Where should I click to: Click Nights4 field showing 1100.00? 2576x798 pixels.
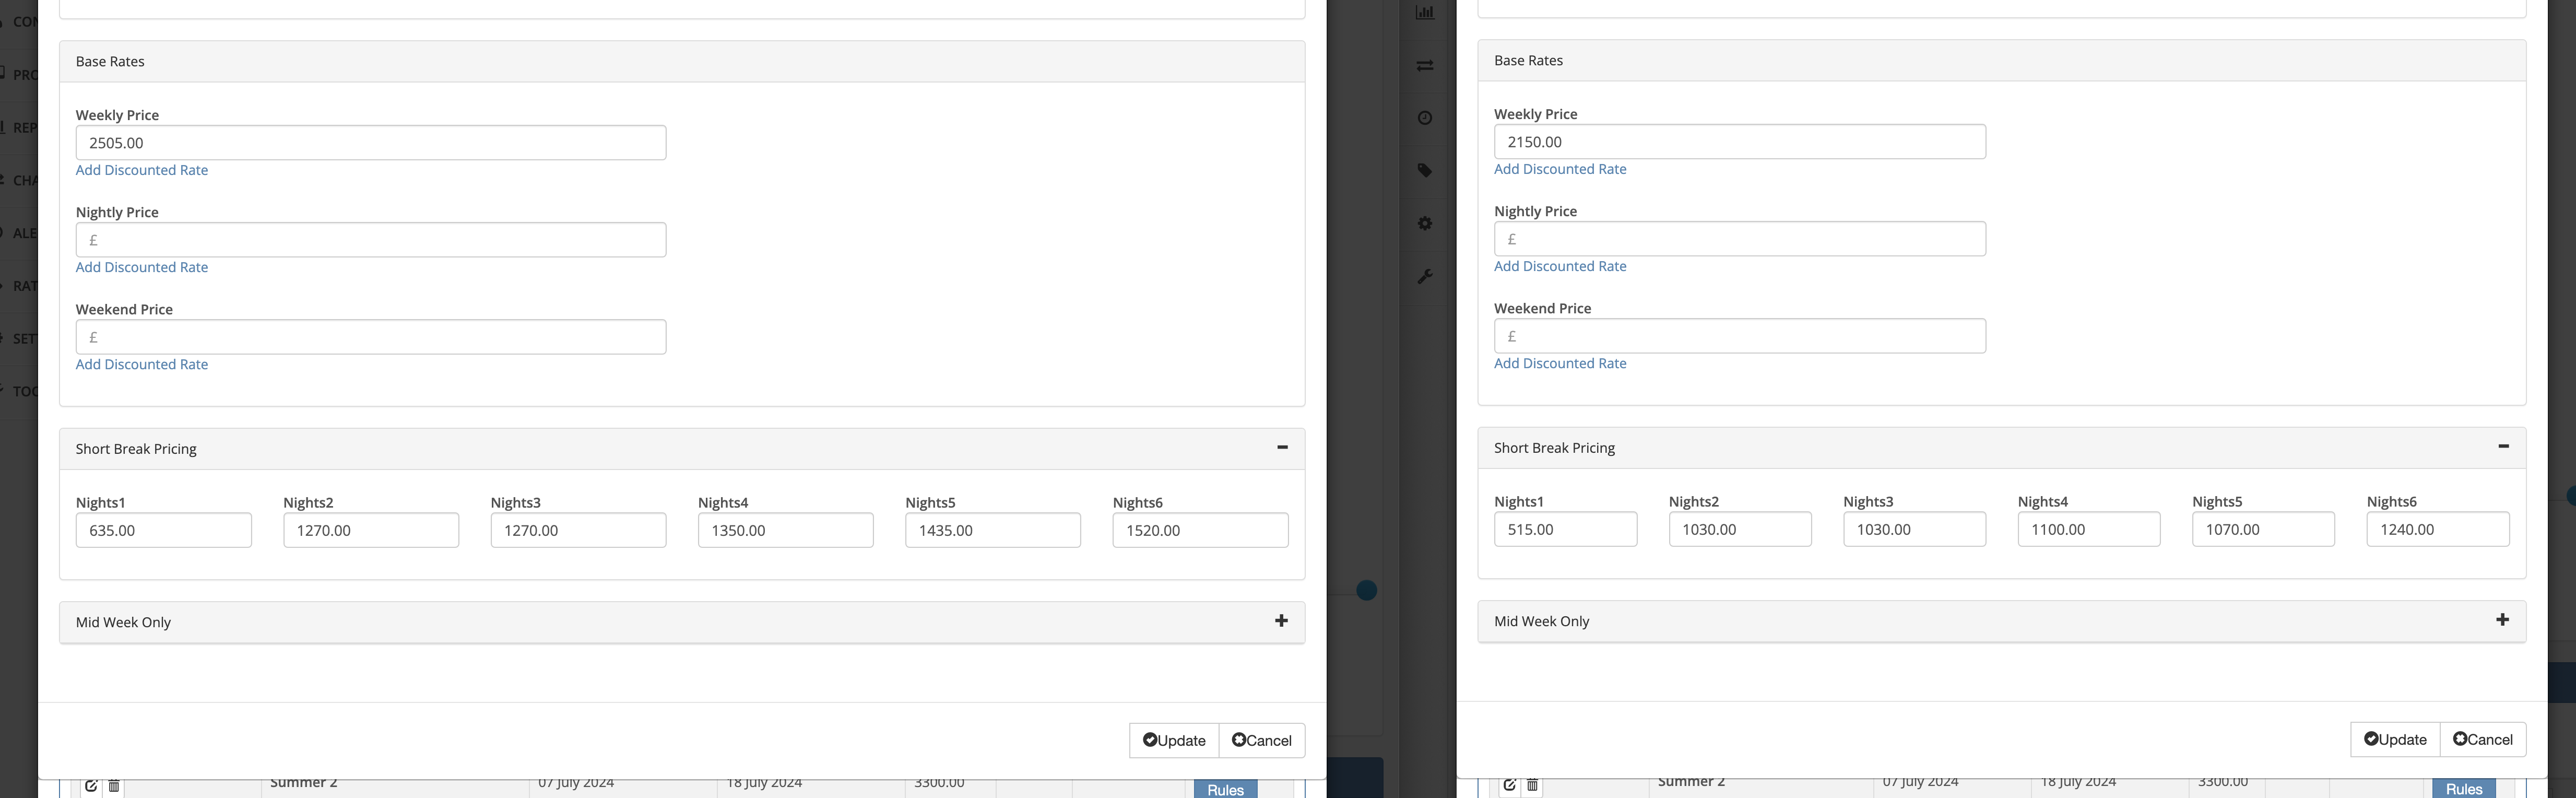click(2088, 529)
